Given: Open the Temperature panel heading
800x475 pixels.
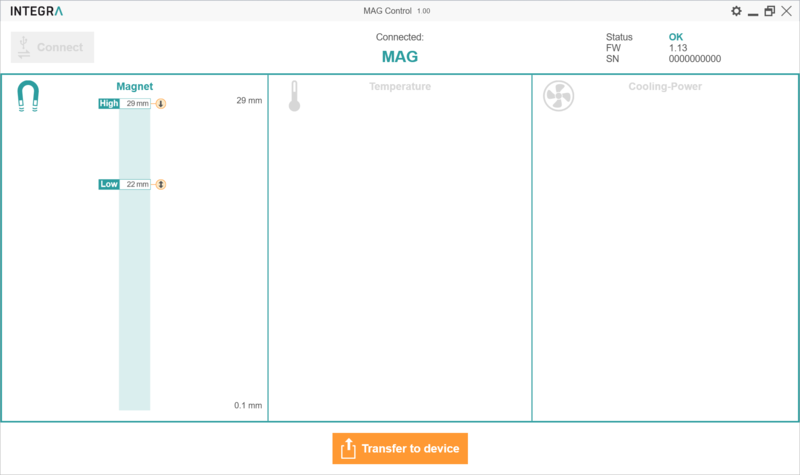Looking at the screenshot, I should (x=400, y=86).
